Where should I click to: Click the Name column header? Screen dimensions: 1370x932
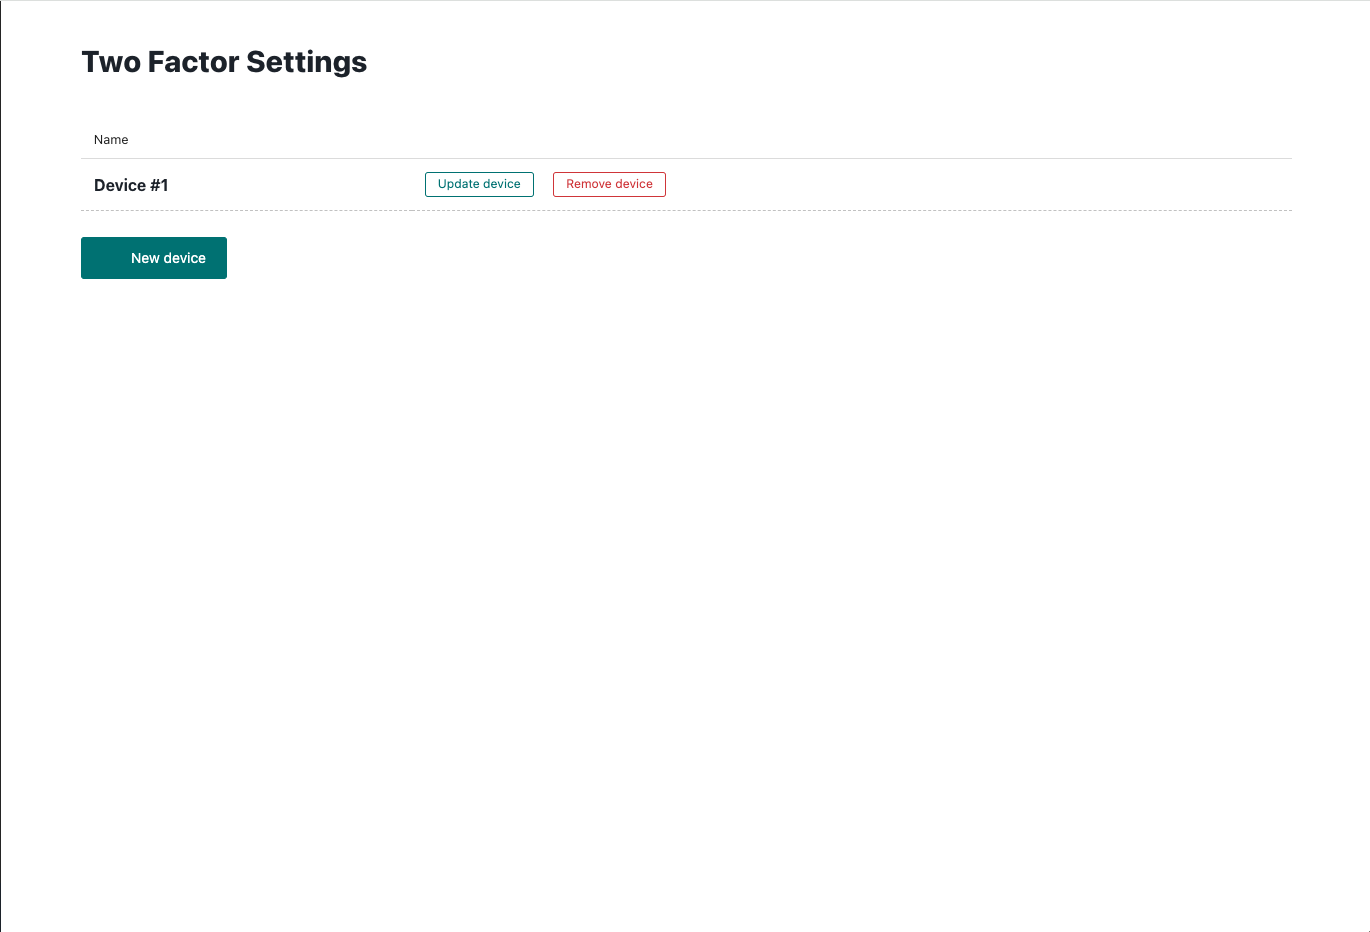point(111,140)
